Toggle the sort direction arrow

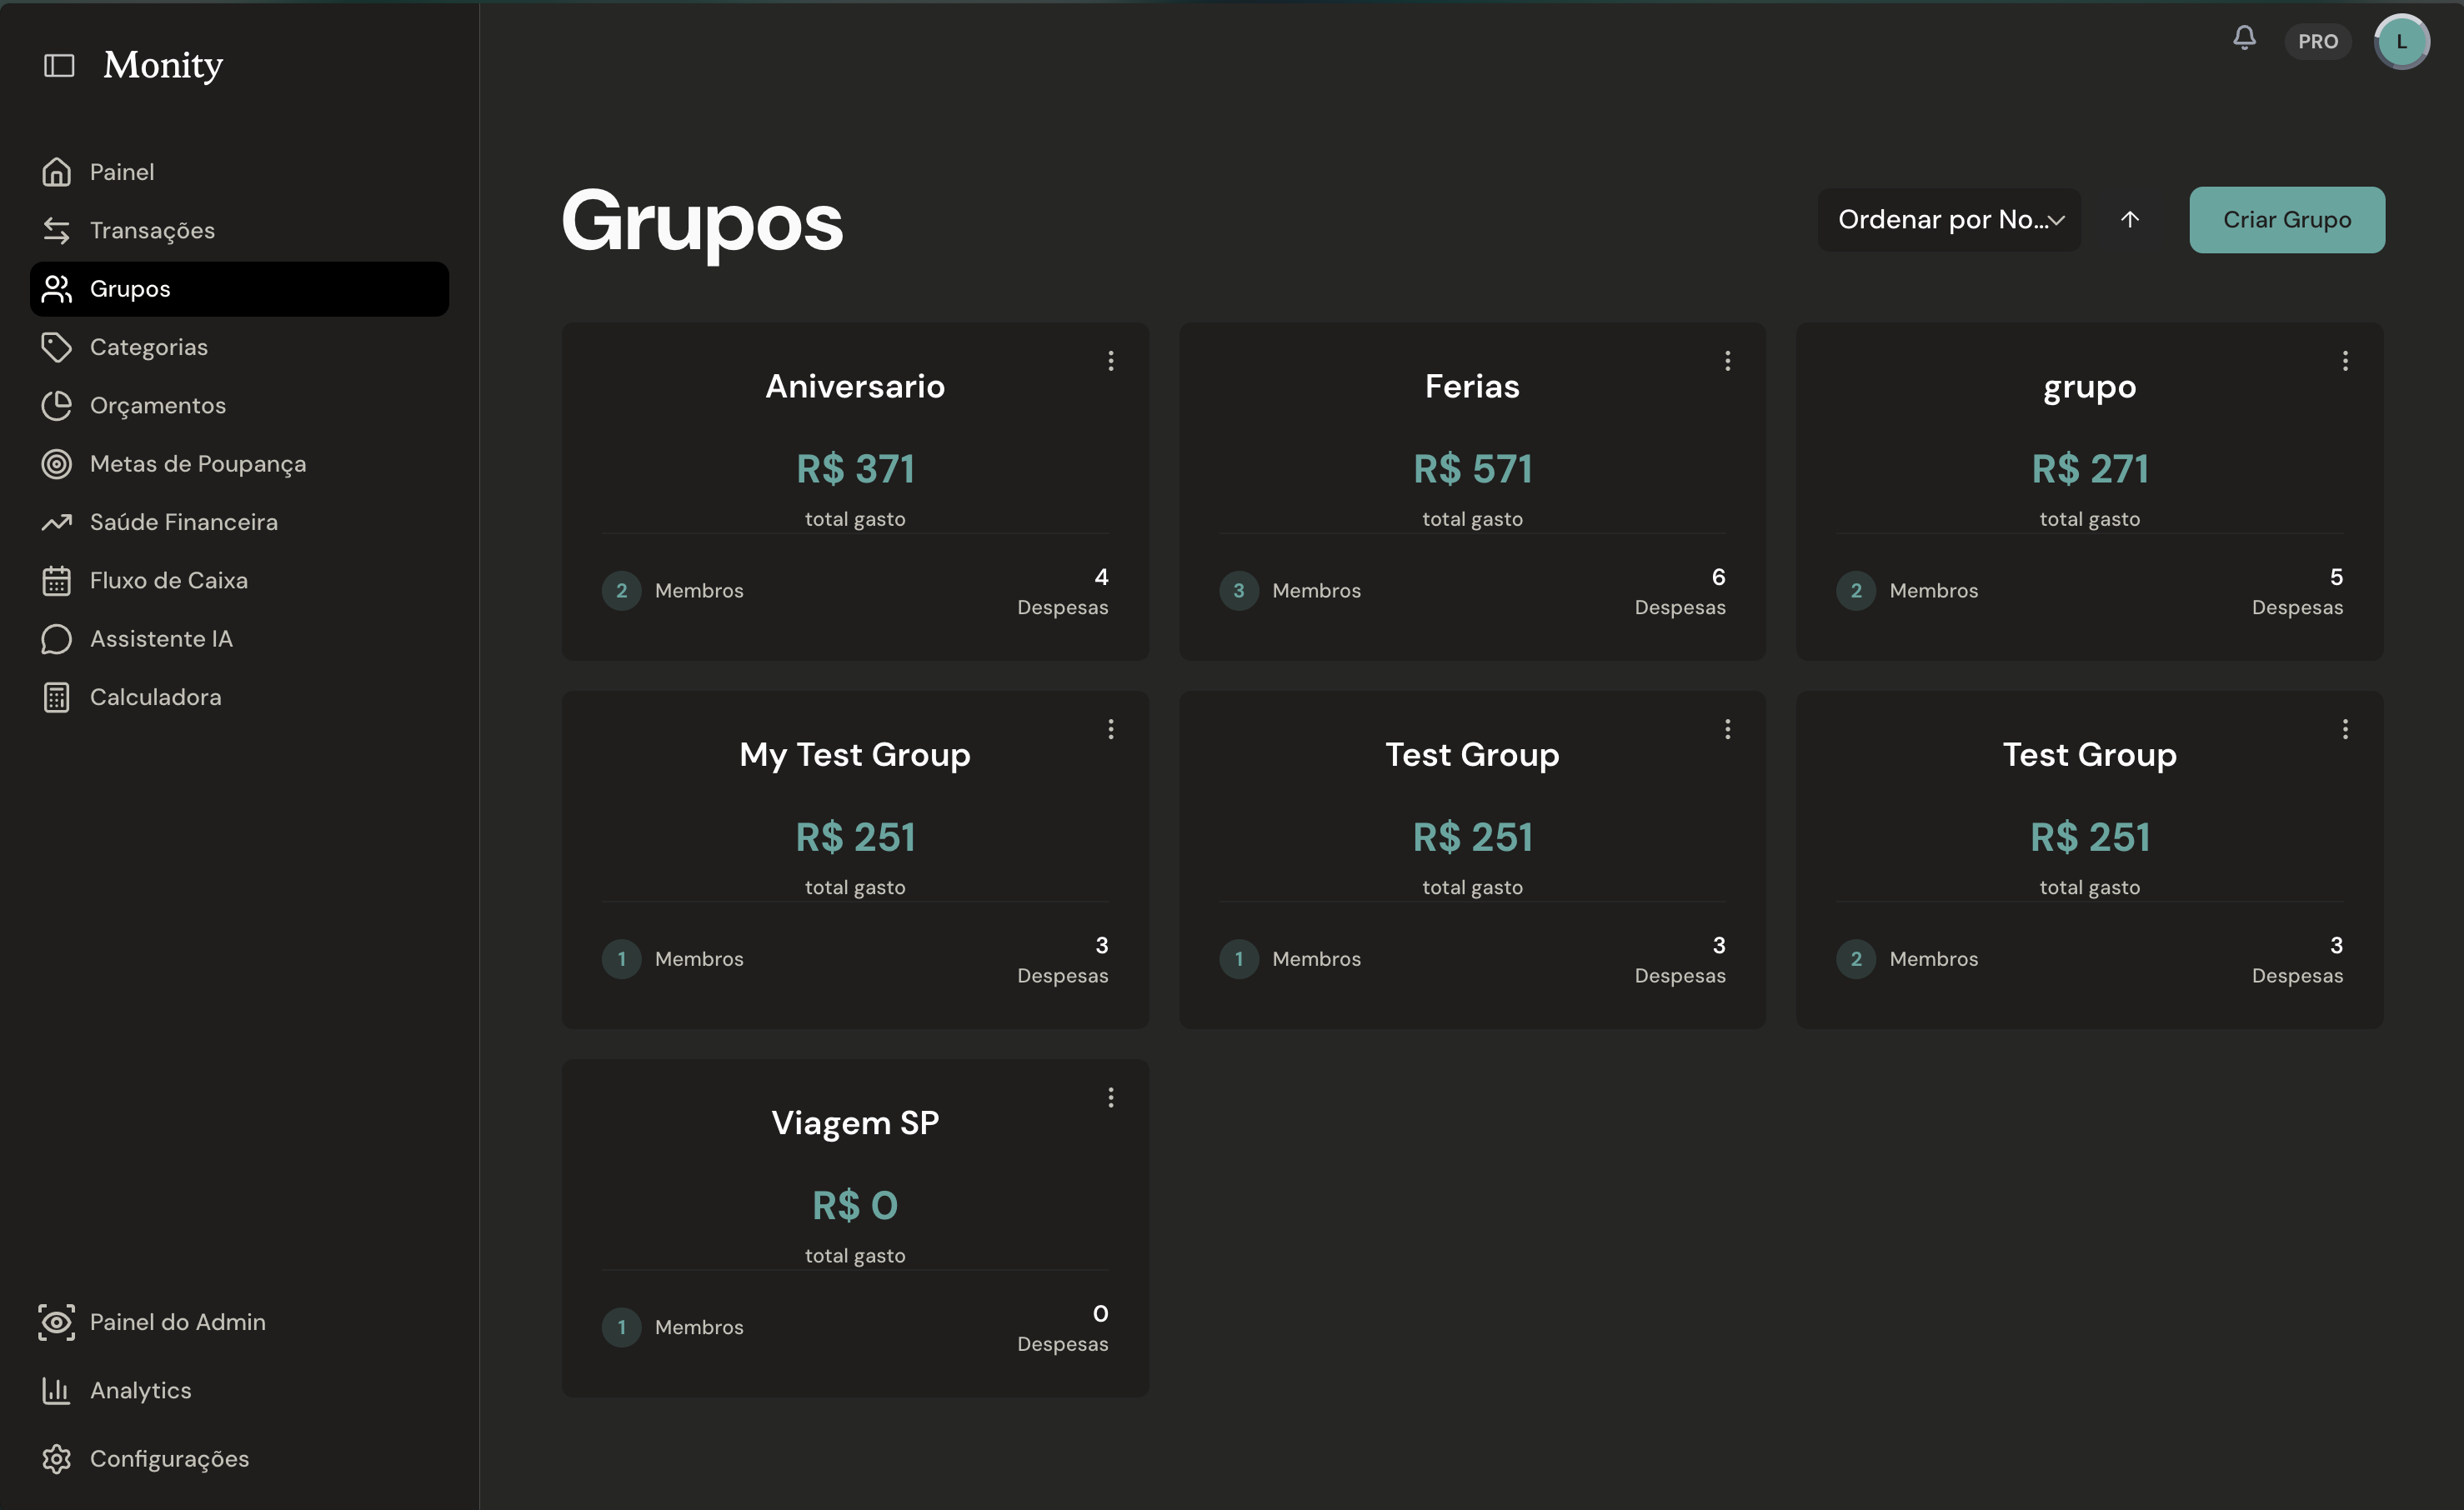[2130, 219]
